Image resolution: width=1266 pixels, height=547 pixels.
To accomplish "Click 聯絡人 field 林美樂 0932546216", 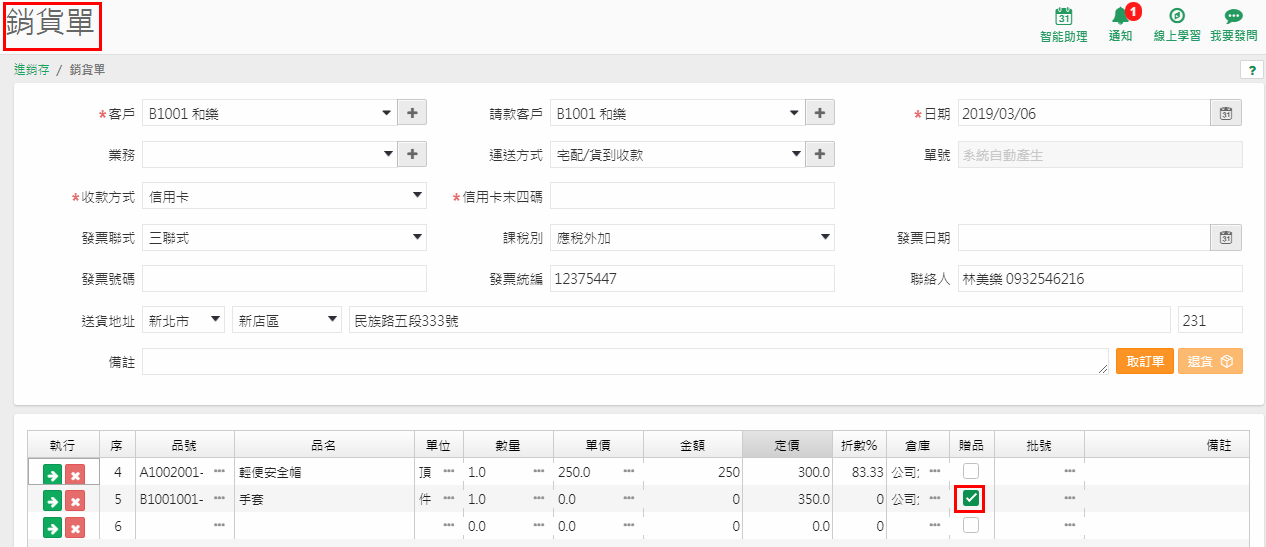I will 1100,278.
